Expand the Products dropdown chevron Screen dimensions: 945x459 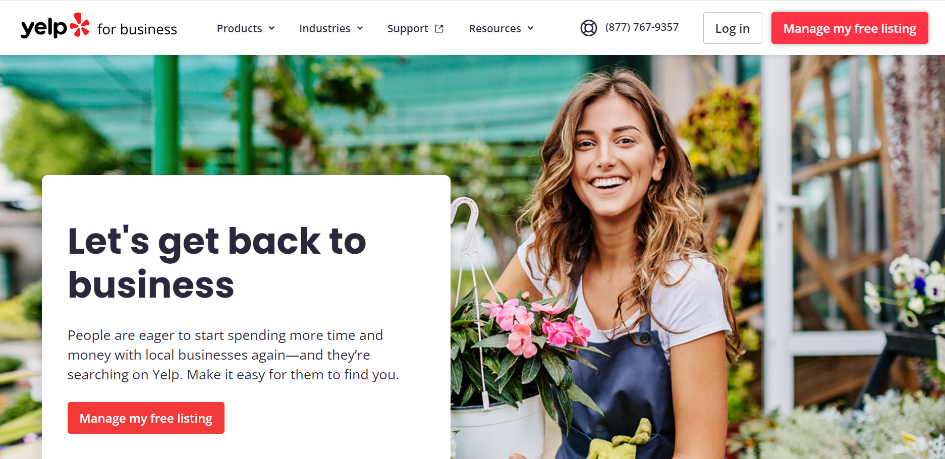pyautogui.click(x=271, y=28)
